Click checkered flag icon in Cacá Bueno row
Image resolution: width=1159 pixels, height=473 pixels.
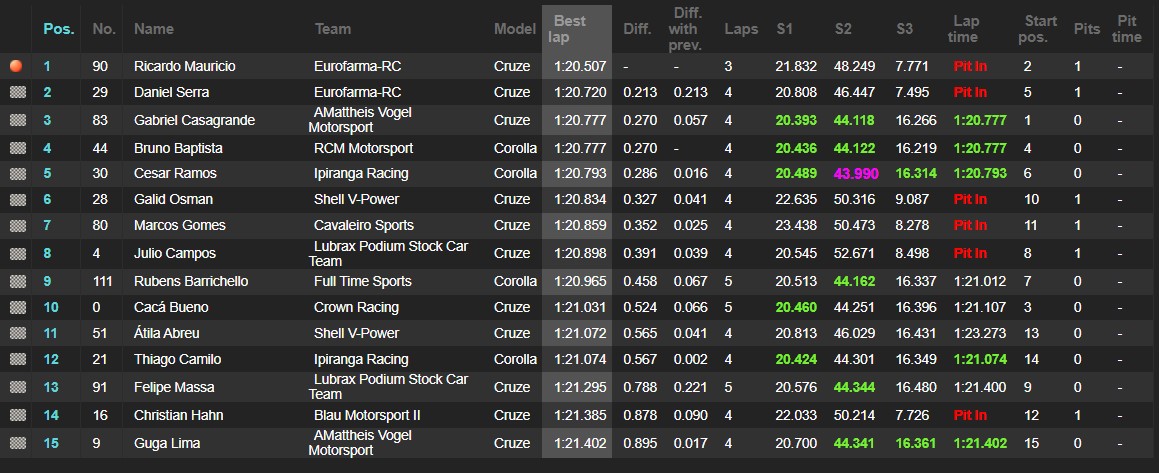coord(15,307)
